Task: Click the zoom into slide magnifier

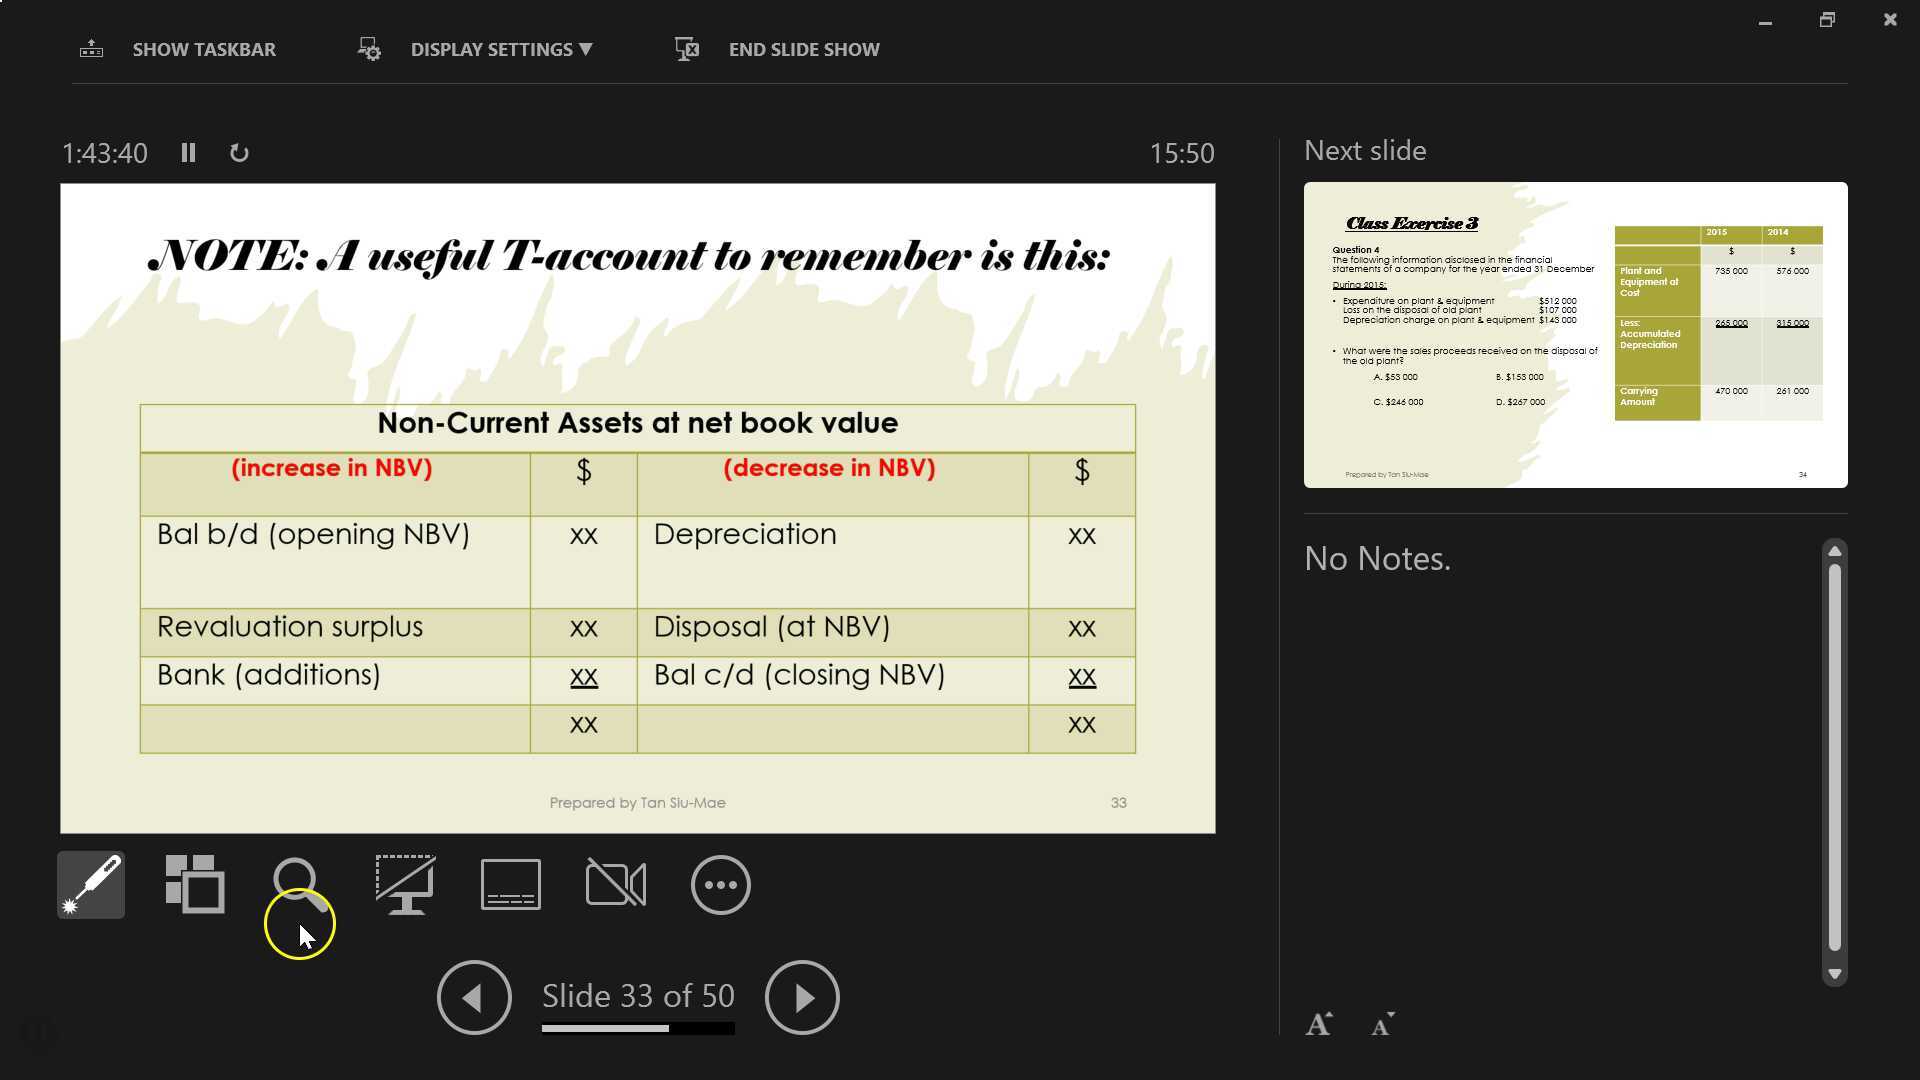Action: [297, 882]
